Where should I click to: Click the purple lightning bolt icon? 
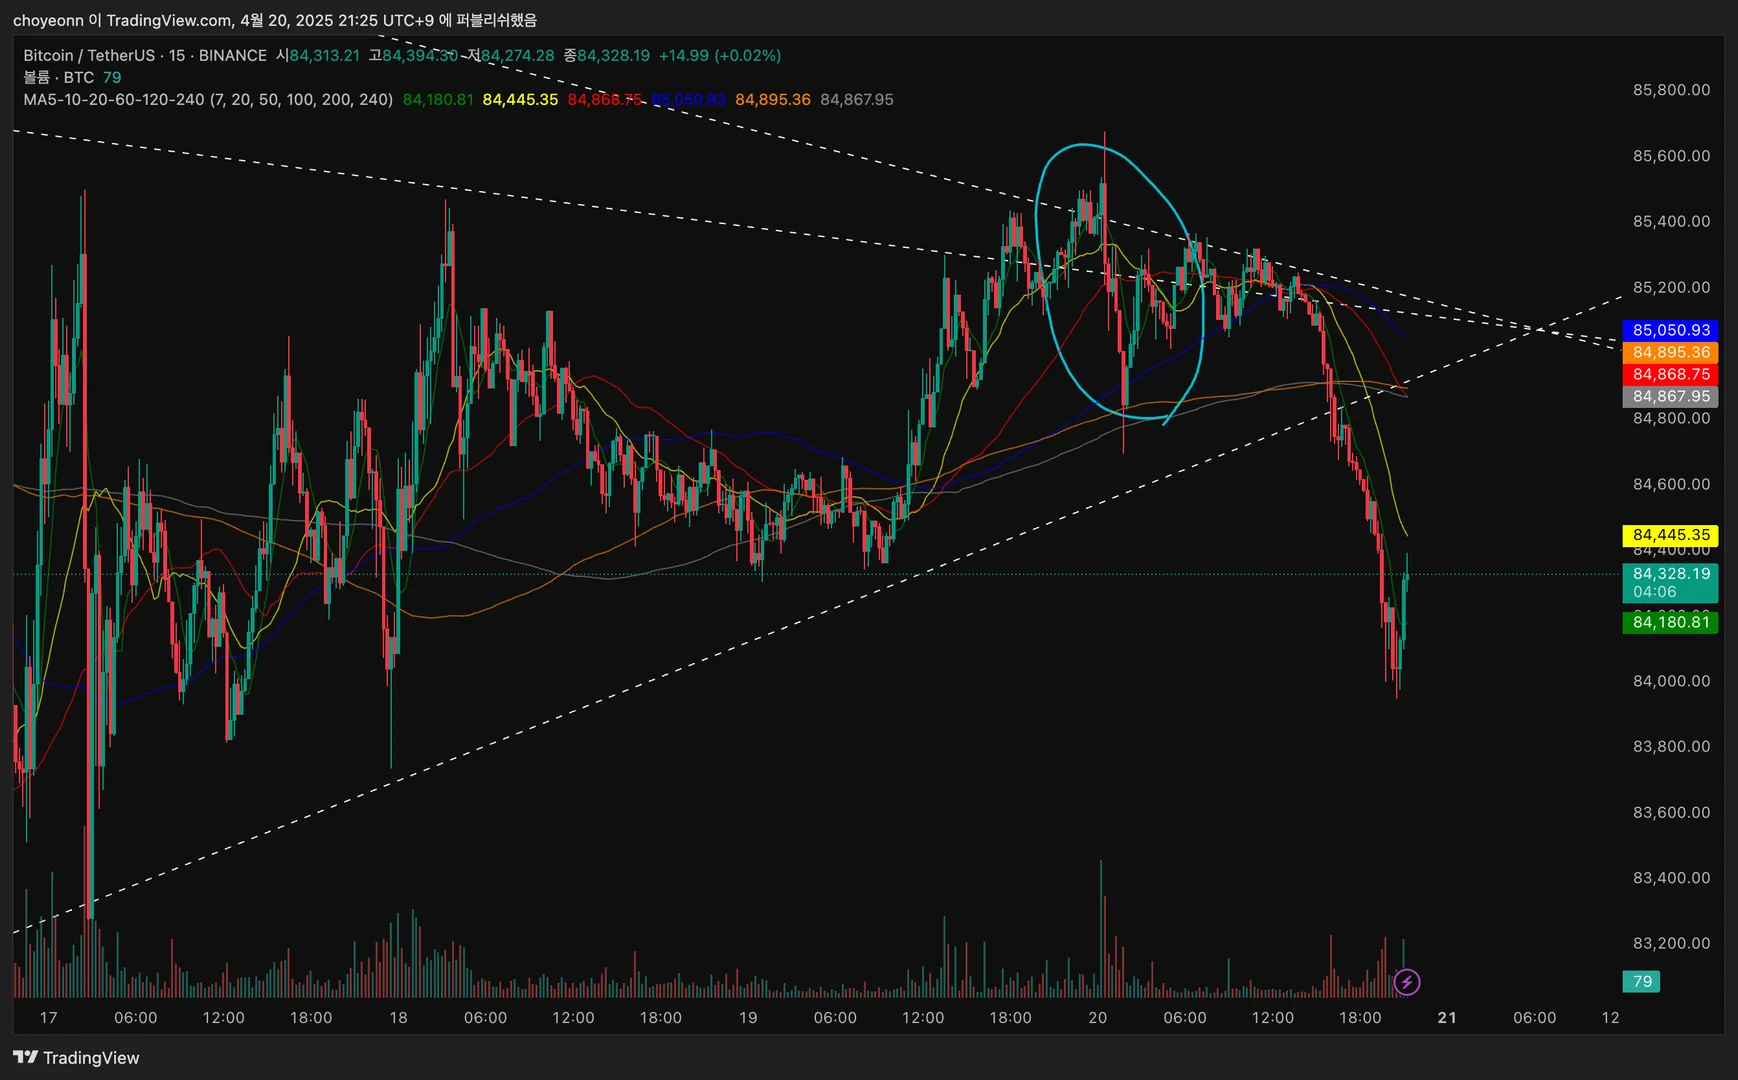(1407, 982)
